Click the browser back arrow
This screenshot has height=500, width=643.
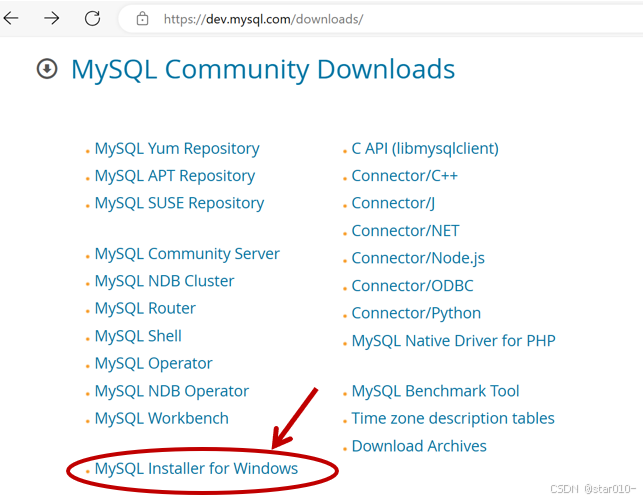pyautogui.click(x=11, y=18)
